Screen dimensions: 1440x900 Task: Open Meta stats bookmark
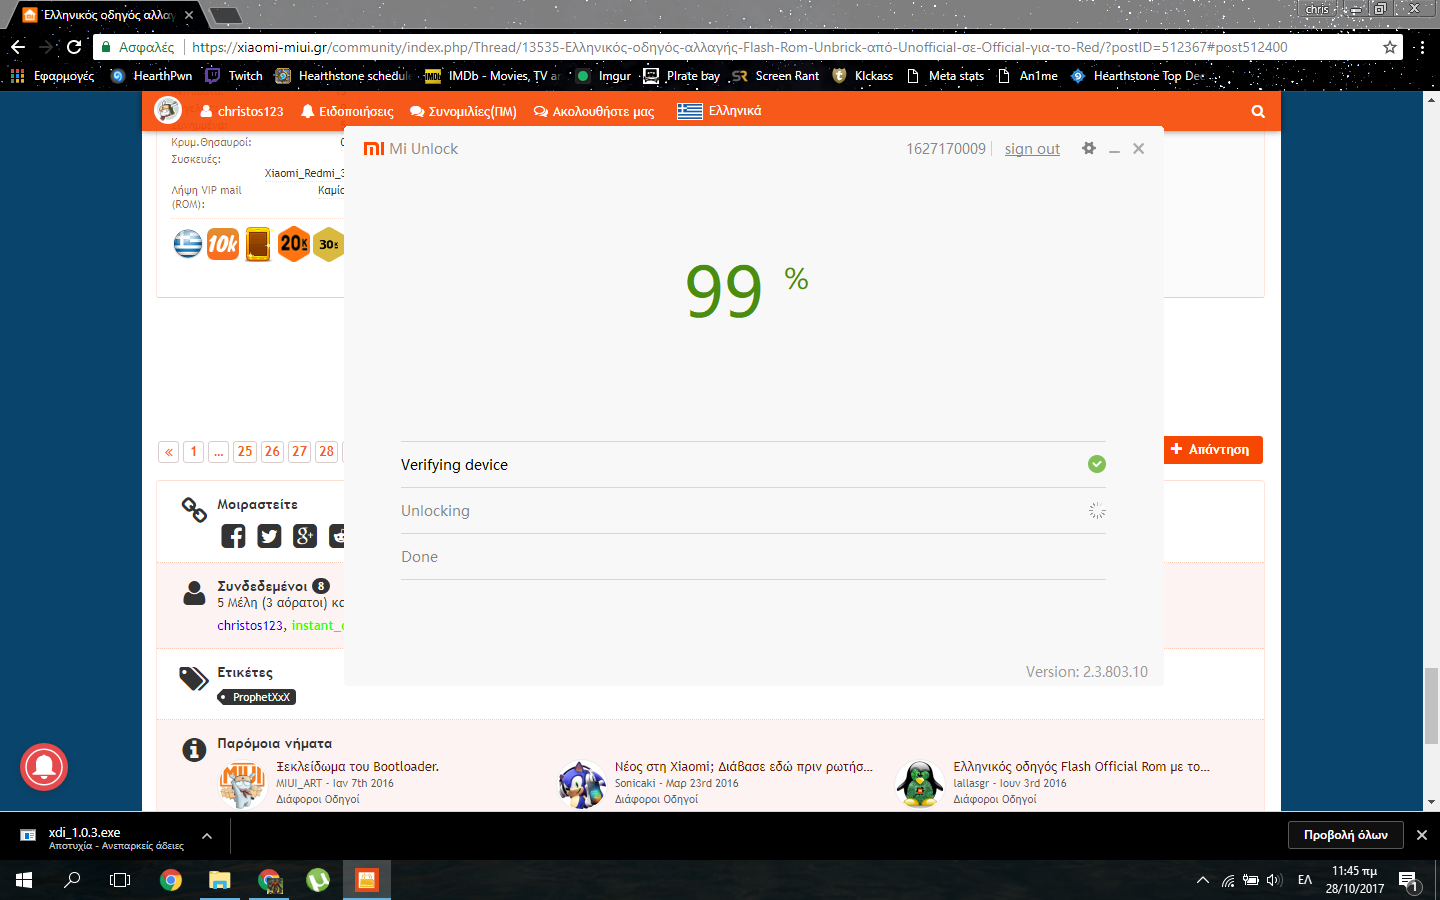pos(945,76)
